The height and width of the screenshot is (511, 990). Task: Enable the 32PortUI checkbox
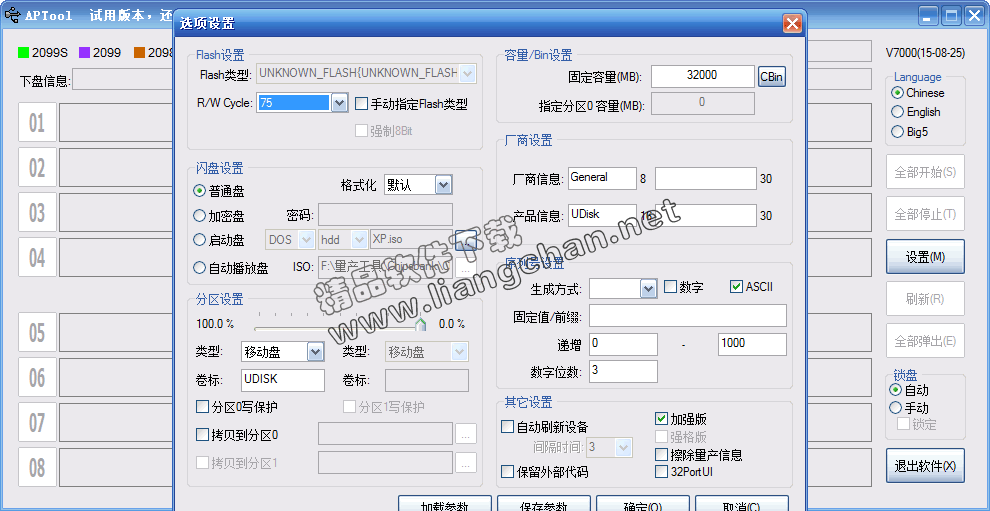[x=661, y=471]
